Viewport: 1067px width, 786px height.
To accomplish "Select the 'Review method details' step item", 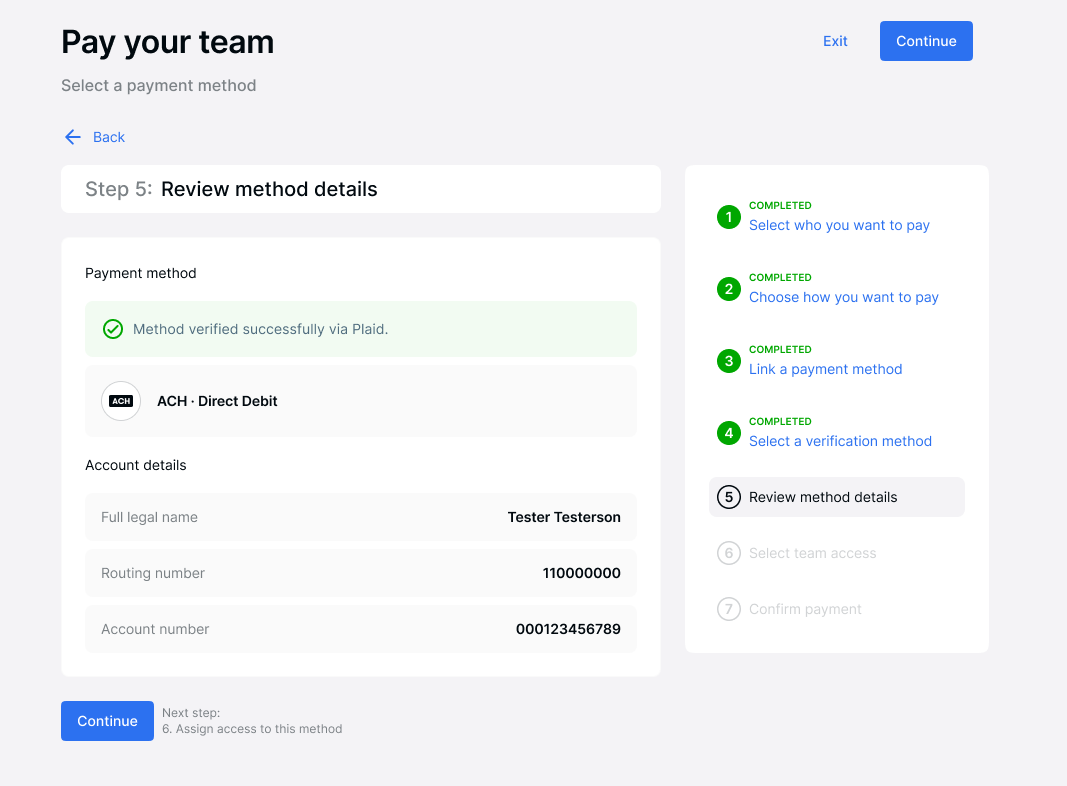I will tap(836, 497).
